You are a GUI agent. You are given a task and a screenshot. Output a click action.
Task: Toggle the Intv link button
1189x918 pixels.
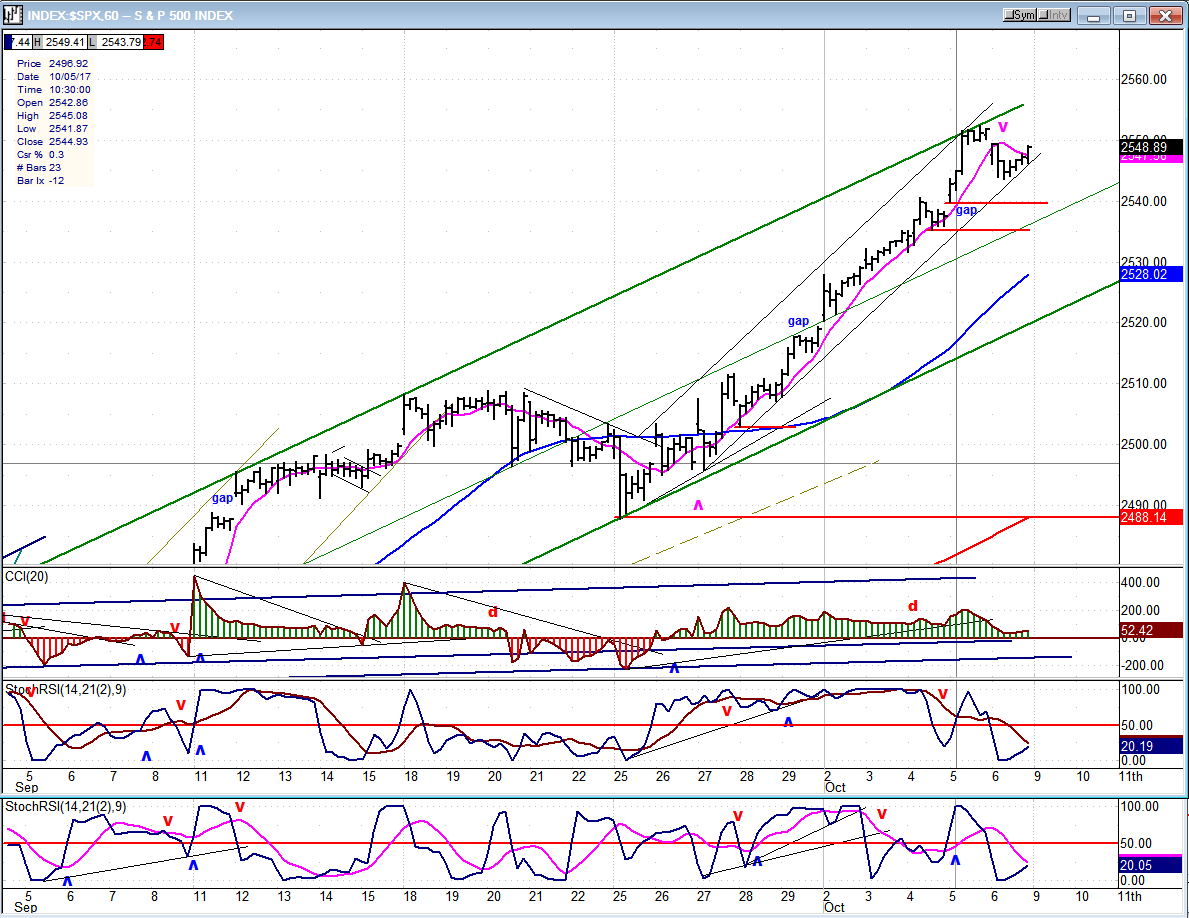(1057, 15)
